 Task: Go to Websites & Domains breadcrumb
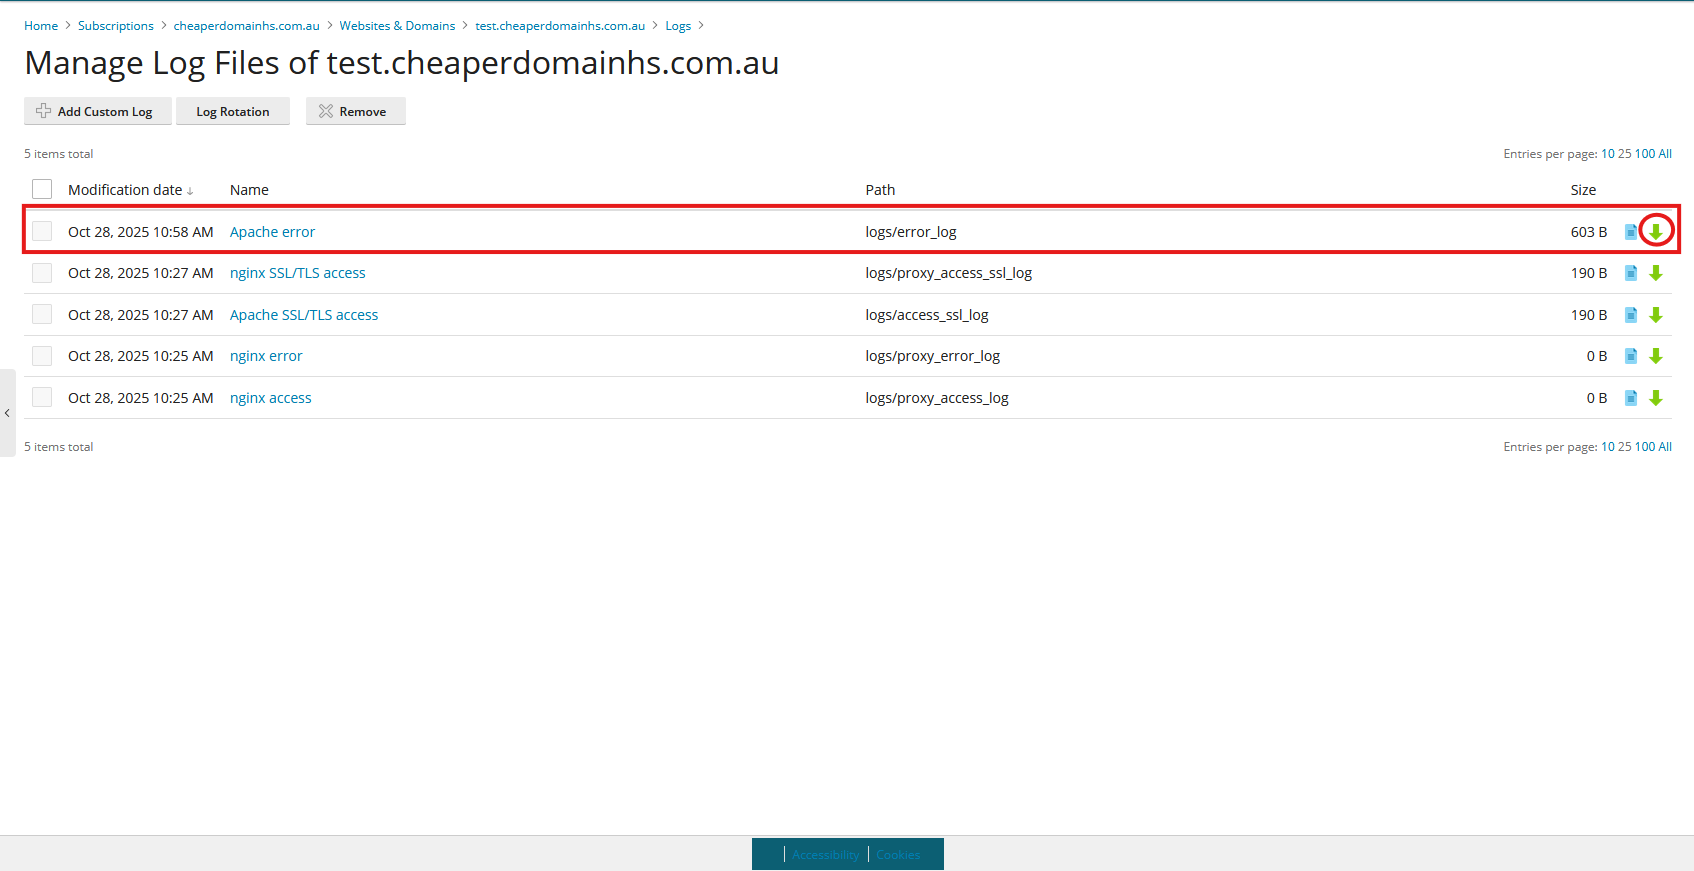[x=397, y=26]
